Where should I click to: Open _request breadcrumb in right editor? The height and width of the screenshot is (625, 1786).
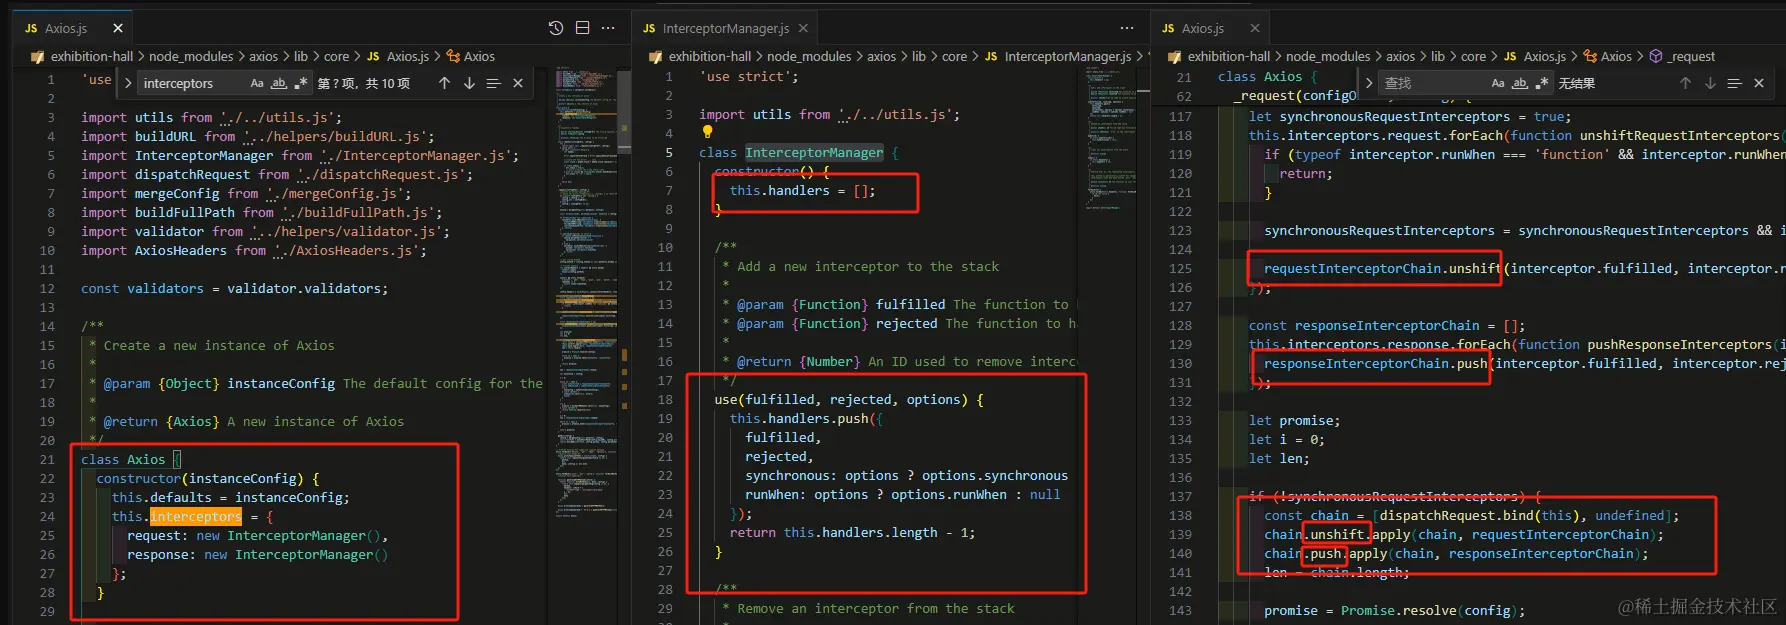(1691, 56)
